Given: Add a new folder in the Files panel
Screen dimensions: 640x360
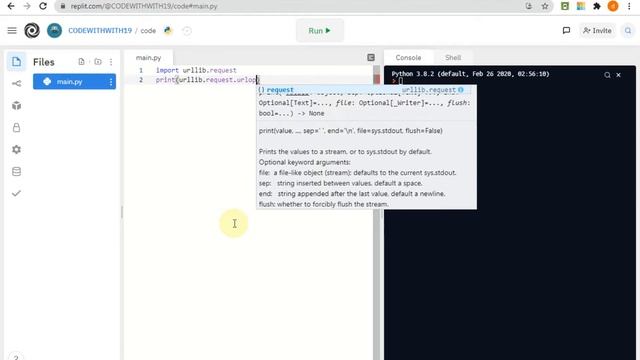Looking at the screenshot, I should tap(98, 62).
